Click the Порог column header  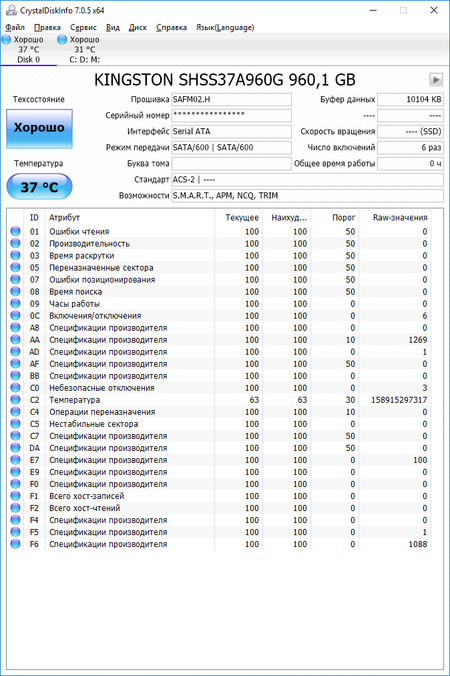[x=335, y=218]
